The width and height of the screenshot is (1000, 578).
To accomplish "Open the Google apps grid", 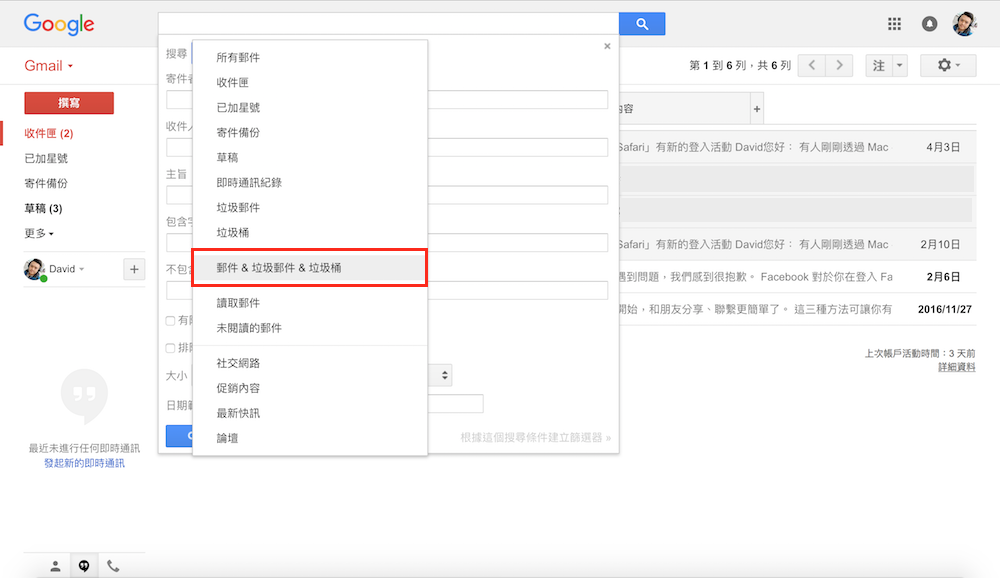I will (x=895, y=24).
